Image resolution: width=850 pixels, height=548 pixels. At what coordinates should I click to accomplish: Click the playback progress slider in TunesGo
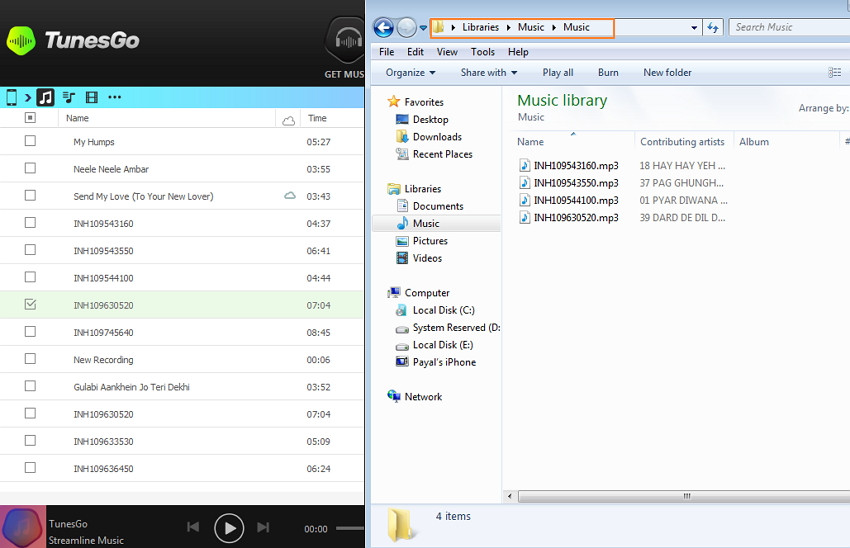point(350,528)
